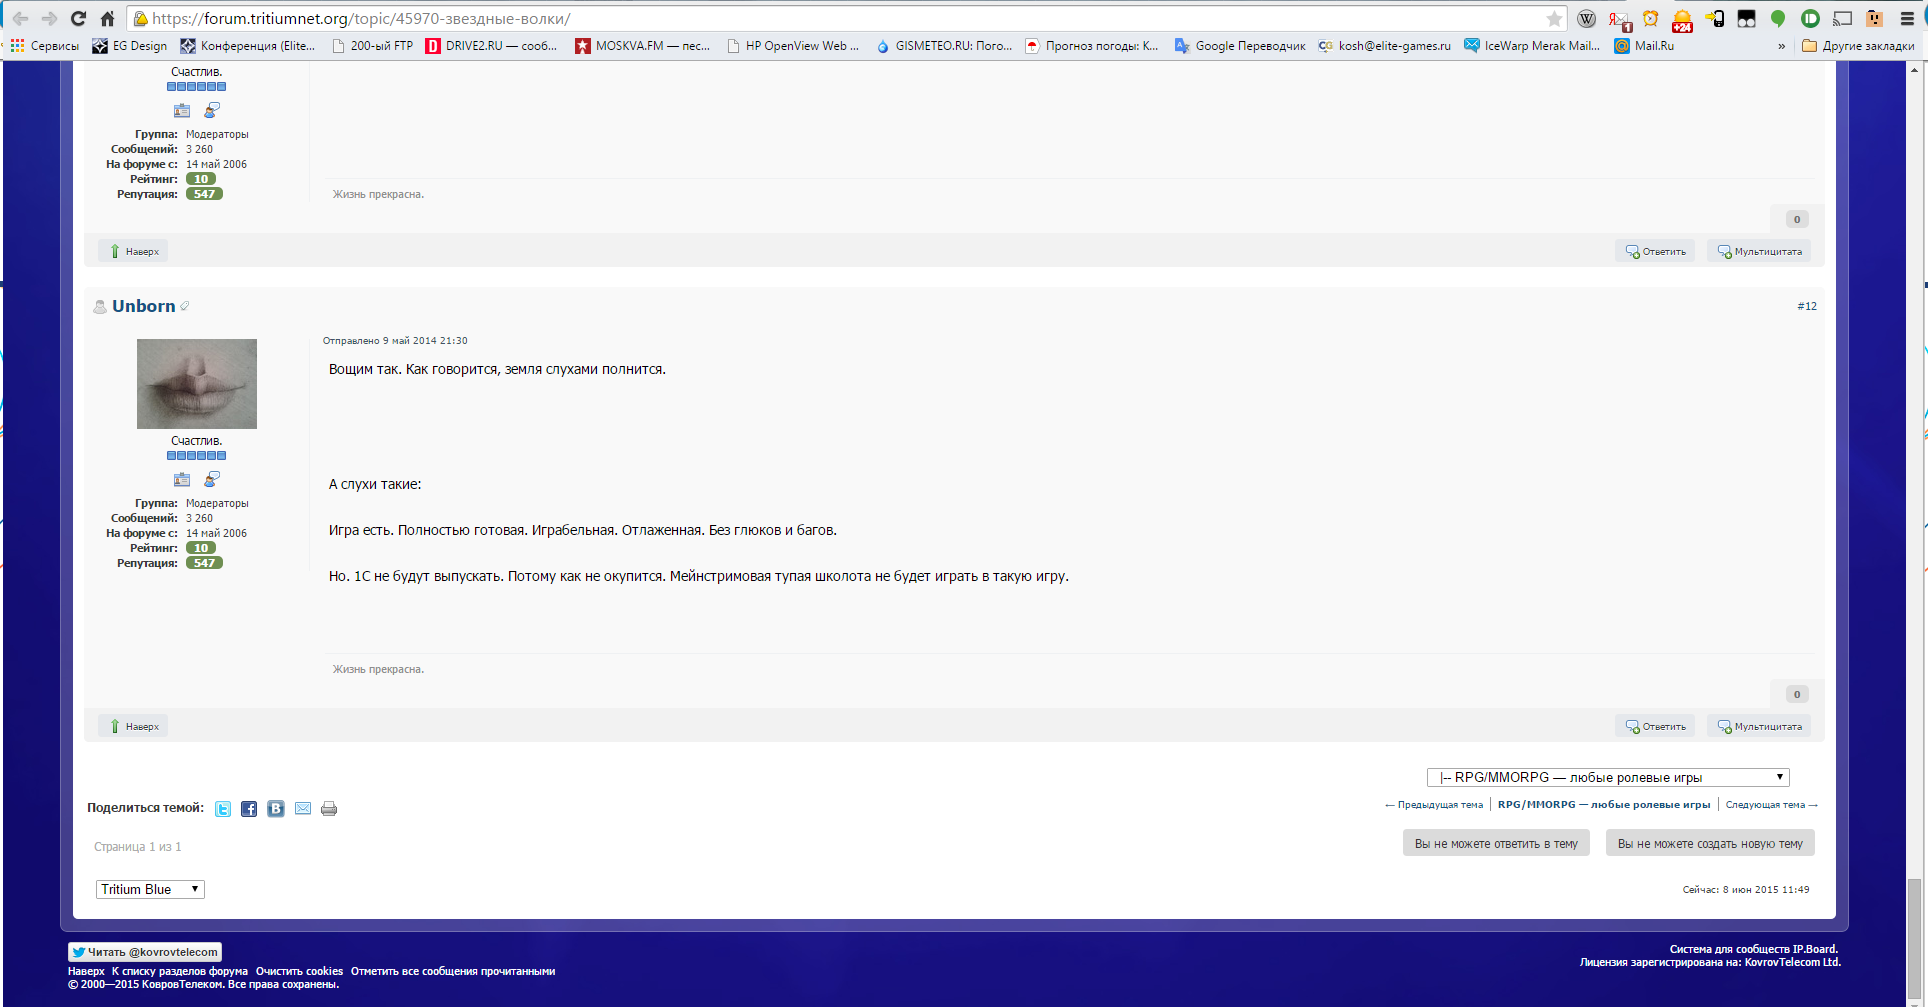Share topic via the Twitter icon
The image size is (1928, 1007).
[x=223, y=809]
